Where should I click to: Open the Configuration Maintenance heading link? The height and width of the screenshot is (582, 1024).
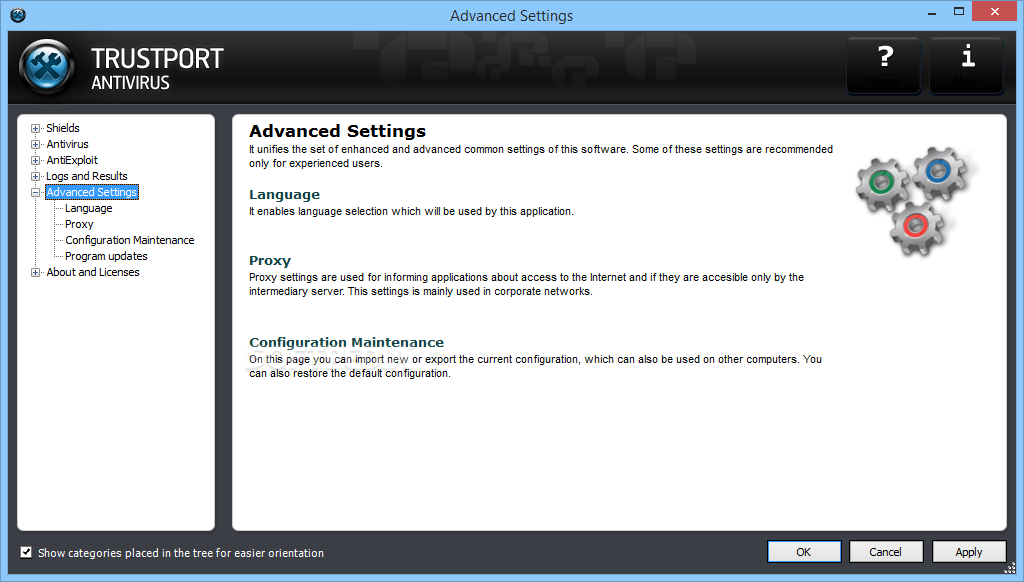pos(346,342)
